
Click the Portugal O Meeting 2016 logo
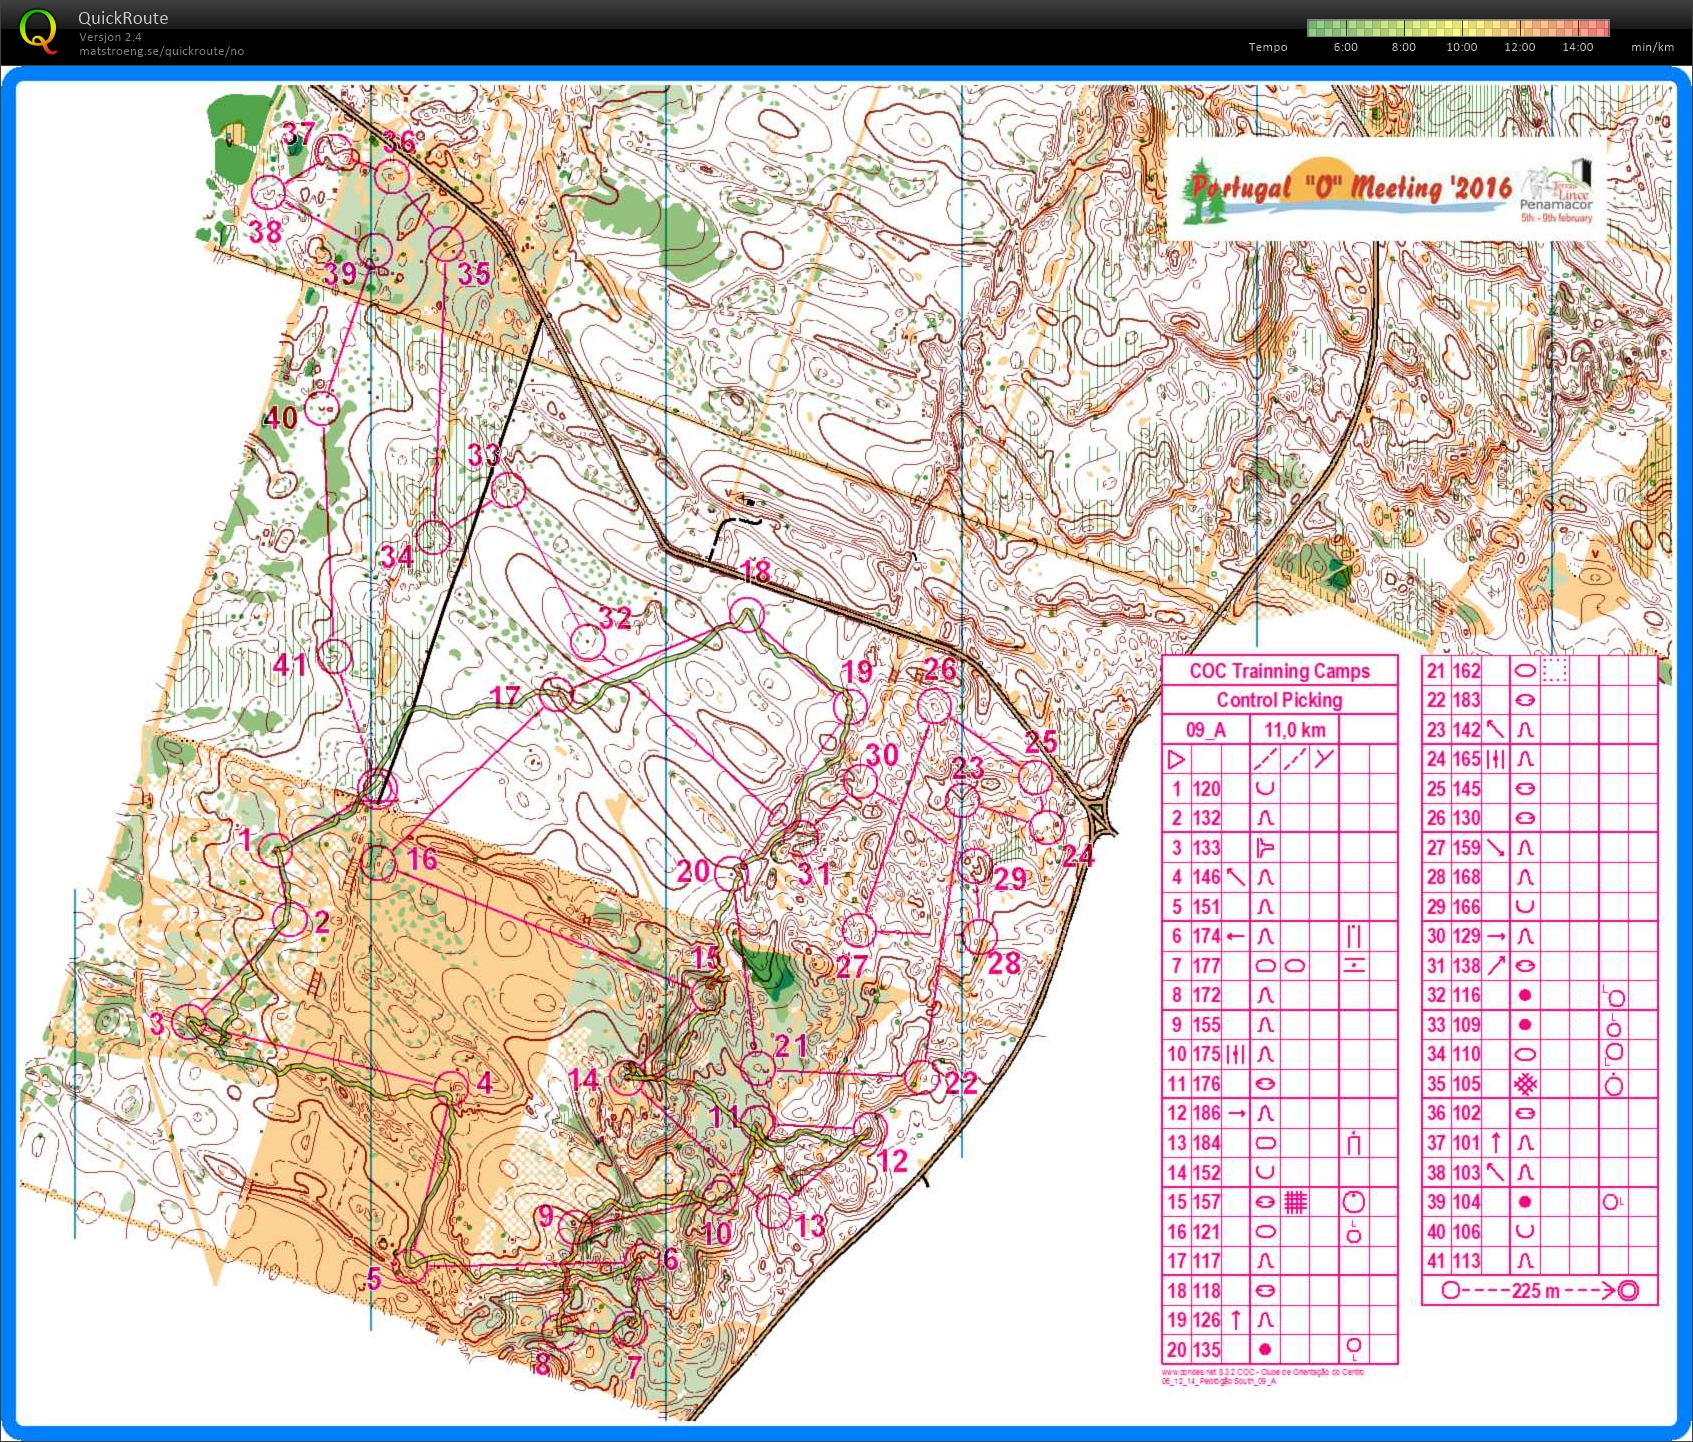coord(1388,189)
